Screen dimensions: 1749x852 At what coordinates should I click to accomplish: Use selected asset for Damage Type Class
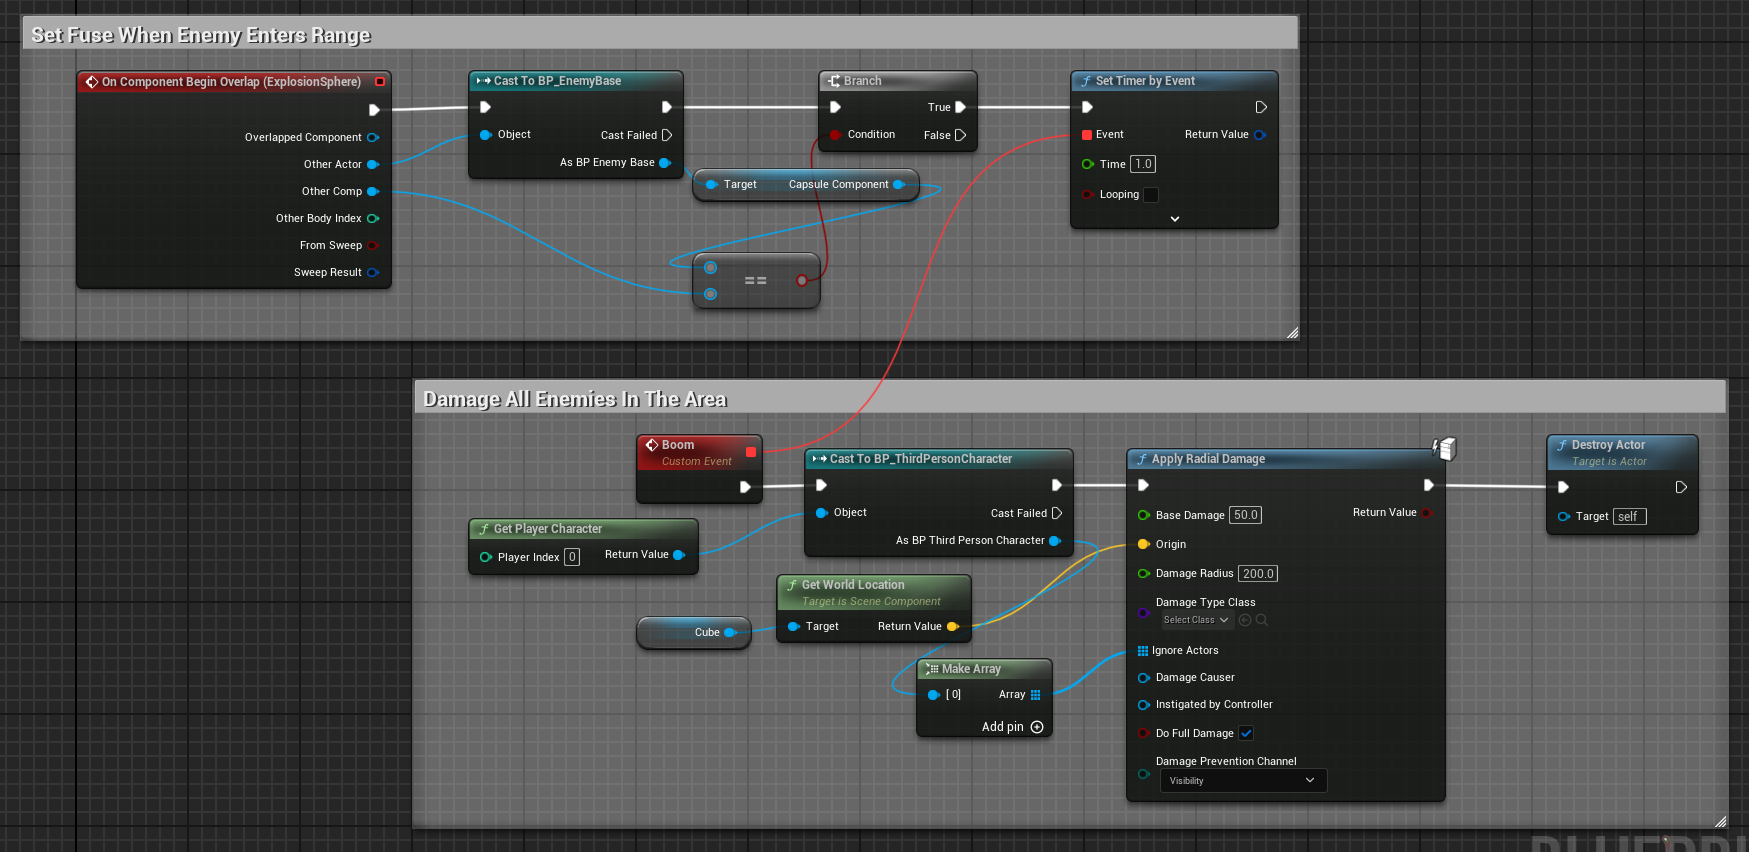[x=1245, y=620]
